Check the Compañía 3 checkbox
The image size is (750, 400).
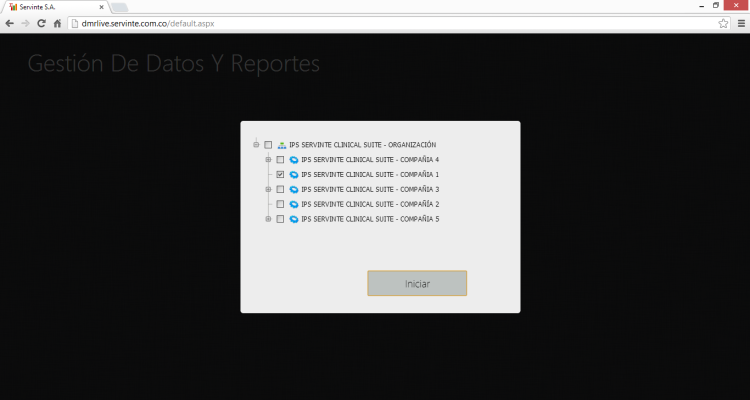[x=280, y=189]
